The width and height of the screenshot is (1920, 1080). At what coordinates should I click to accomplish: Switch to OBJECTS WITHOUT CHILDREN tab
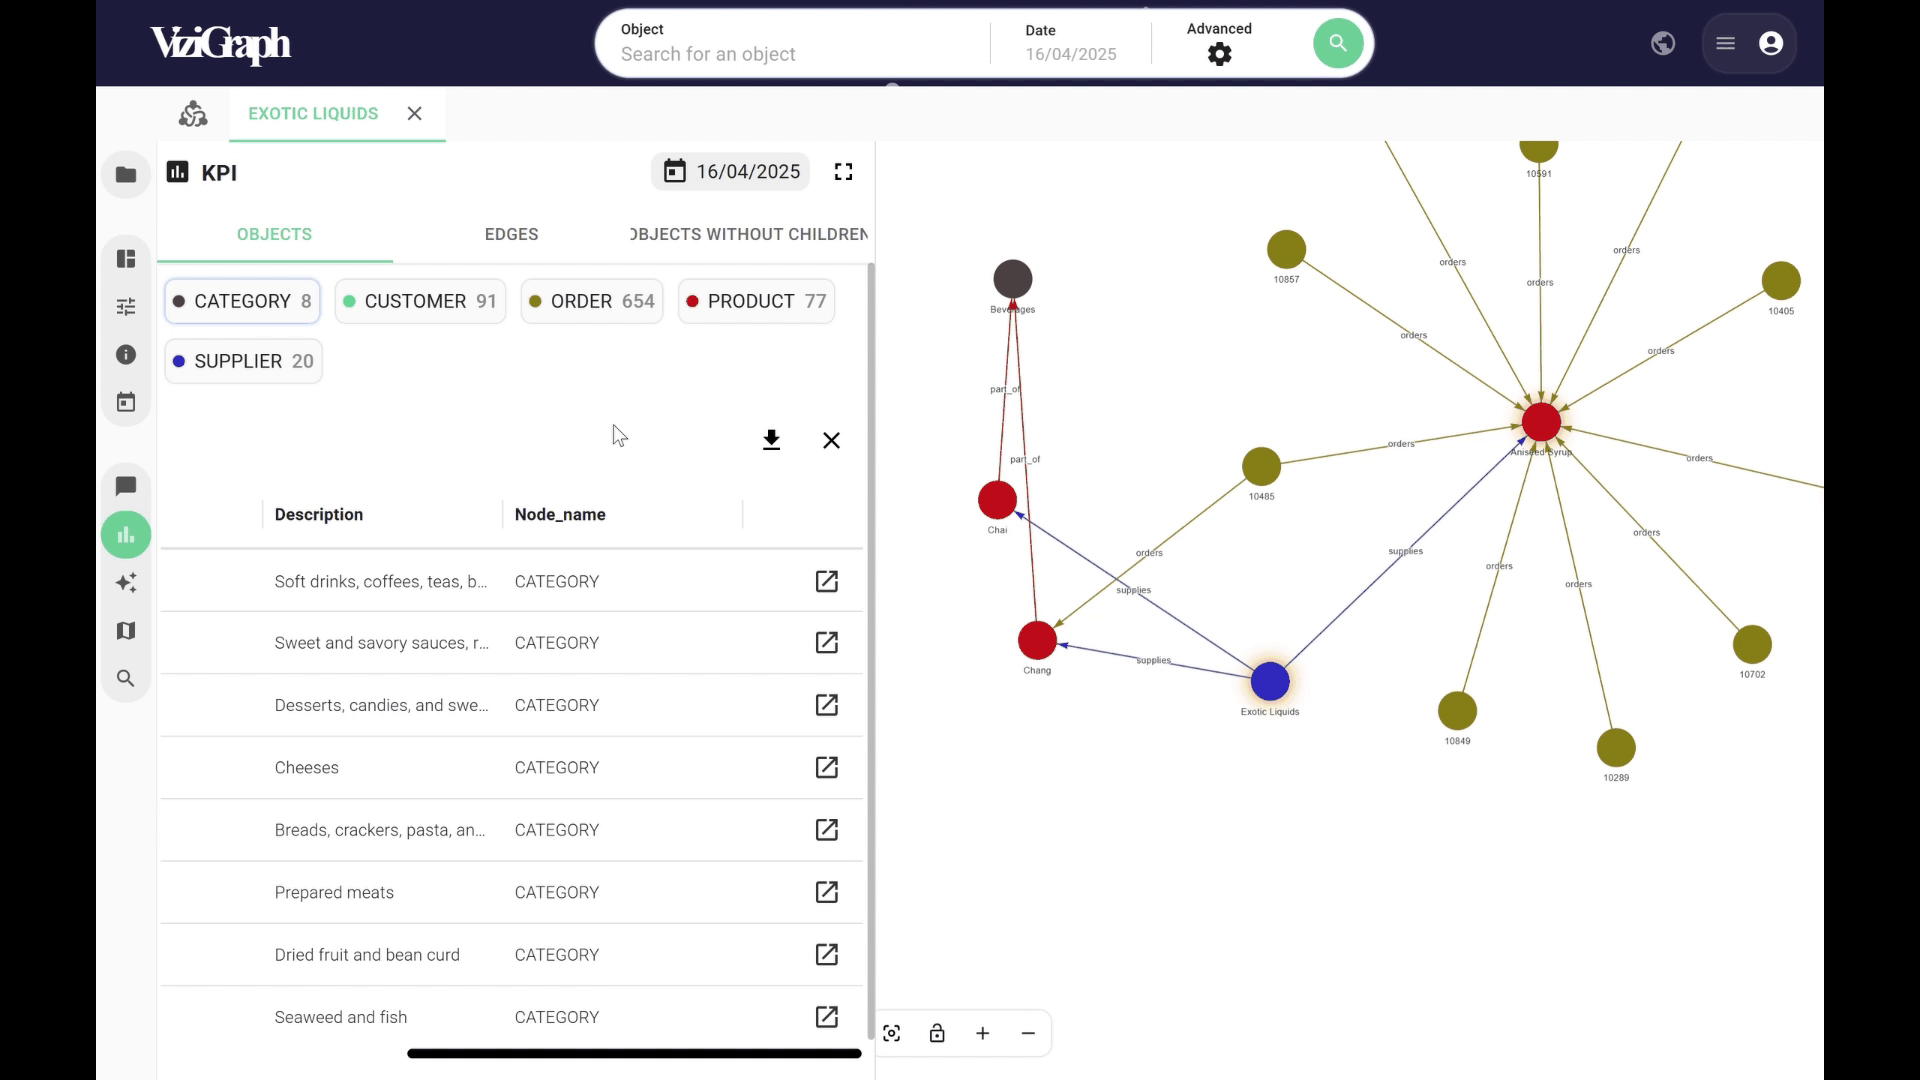[x=749, y=234]
